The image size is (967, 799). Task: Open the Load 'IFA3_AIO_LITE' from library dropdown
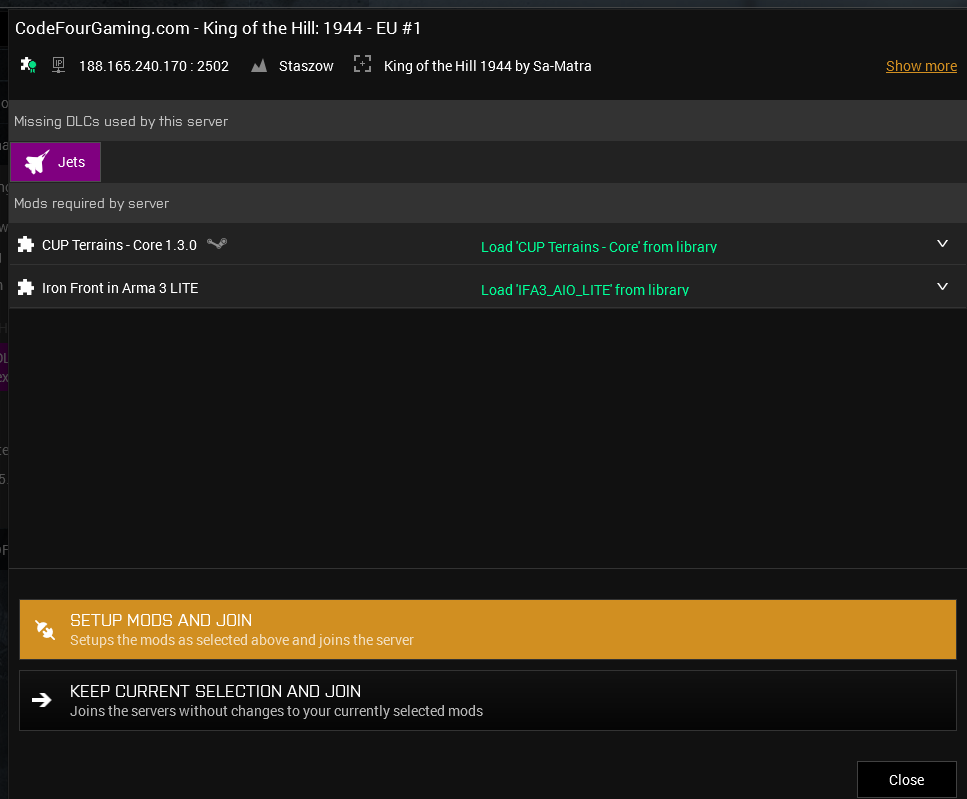(x=585, y=290)
